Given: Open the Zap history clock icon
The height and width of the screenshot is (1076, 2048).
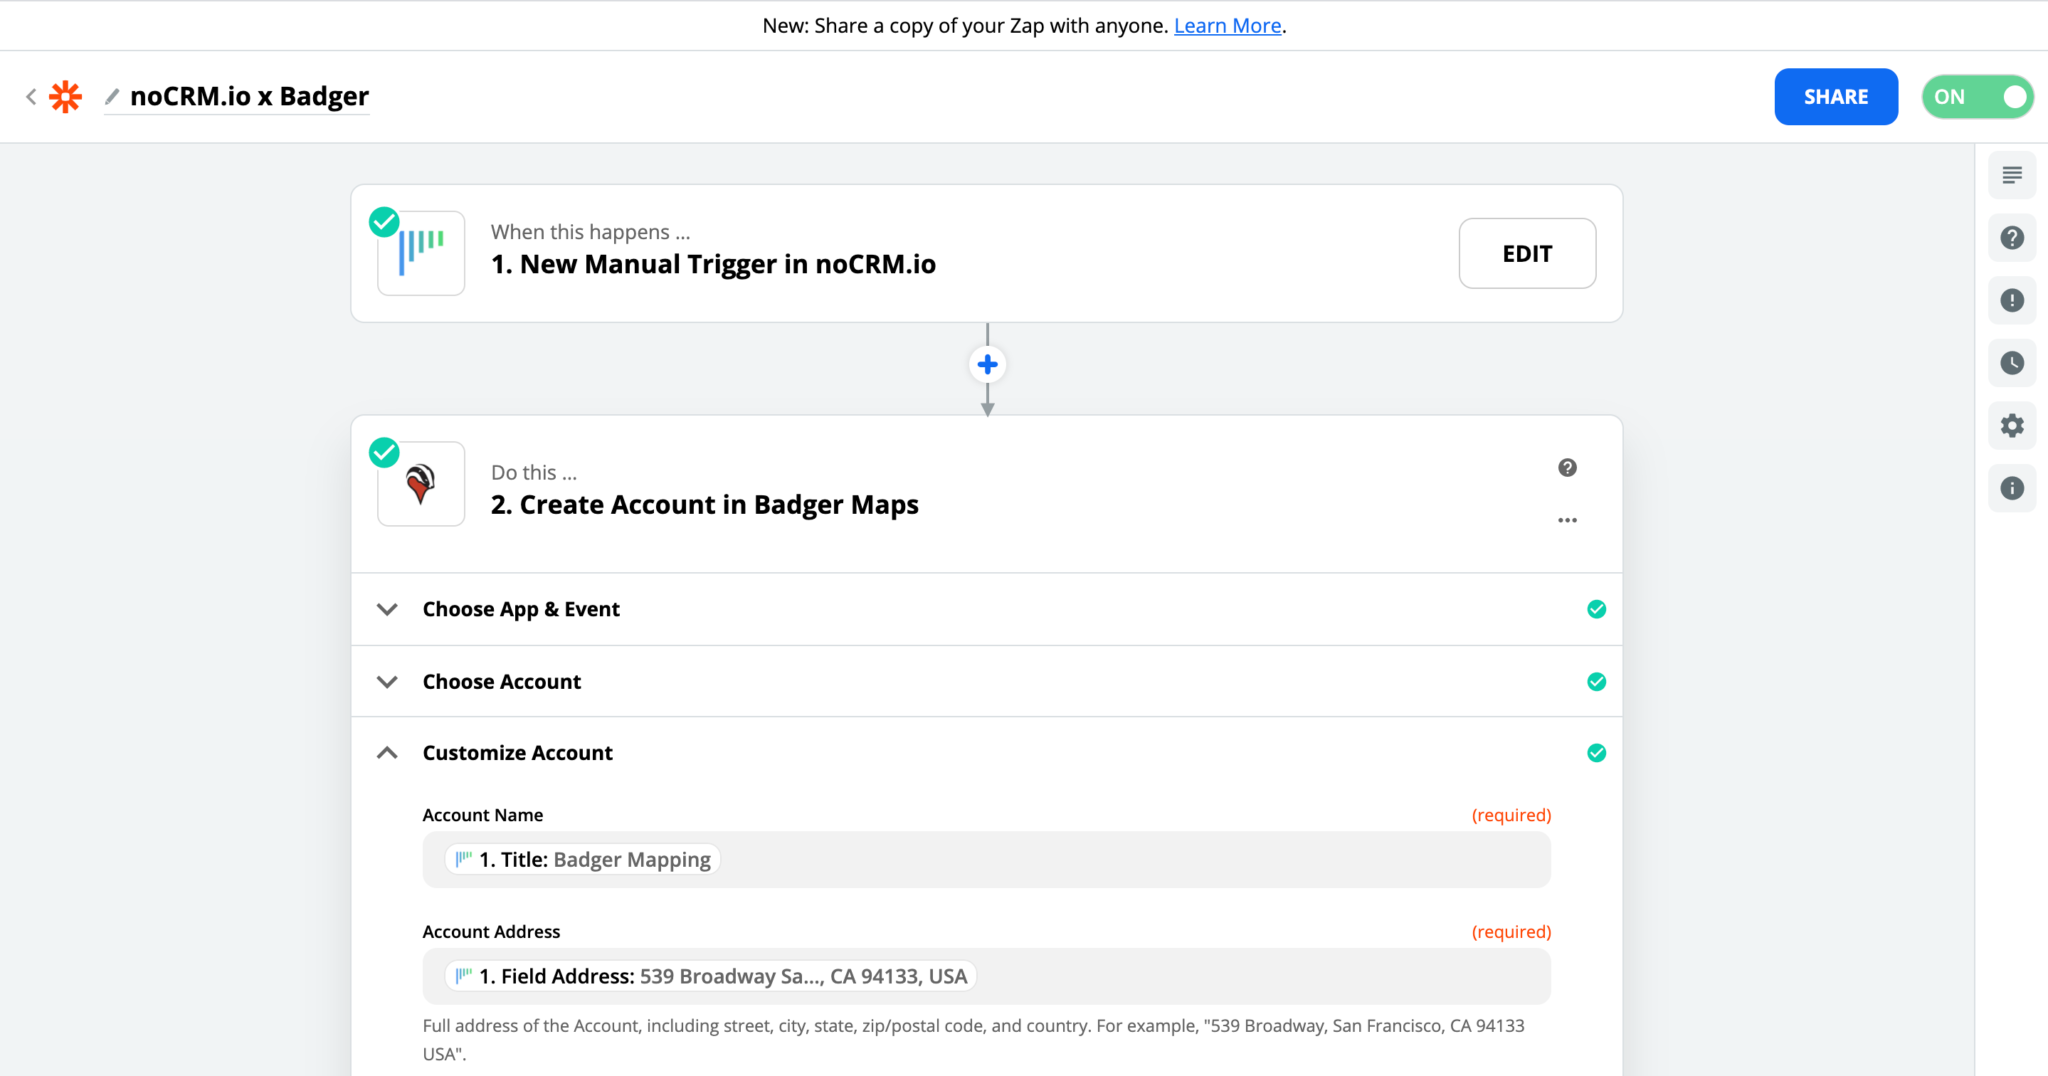Looking at the screenshot, I should point(2012,363).
